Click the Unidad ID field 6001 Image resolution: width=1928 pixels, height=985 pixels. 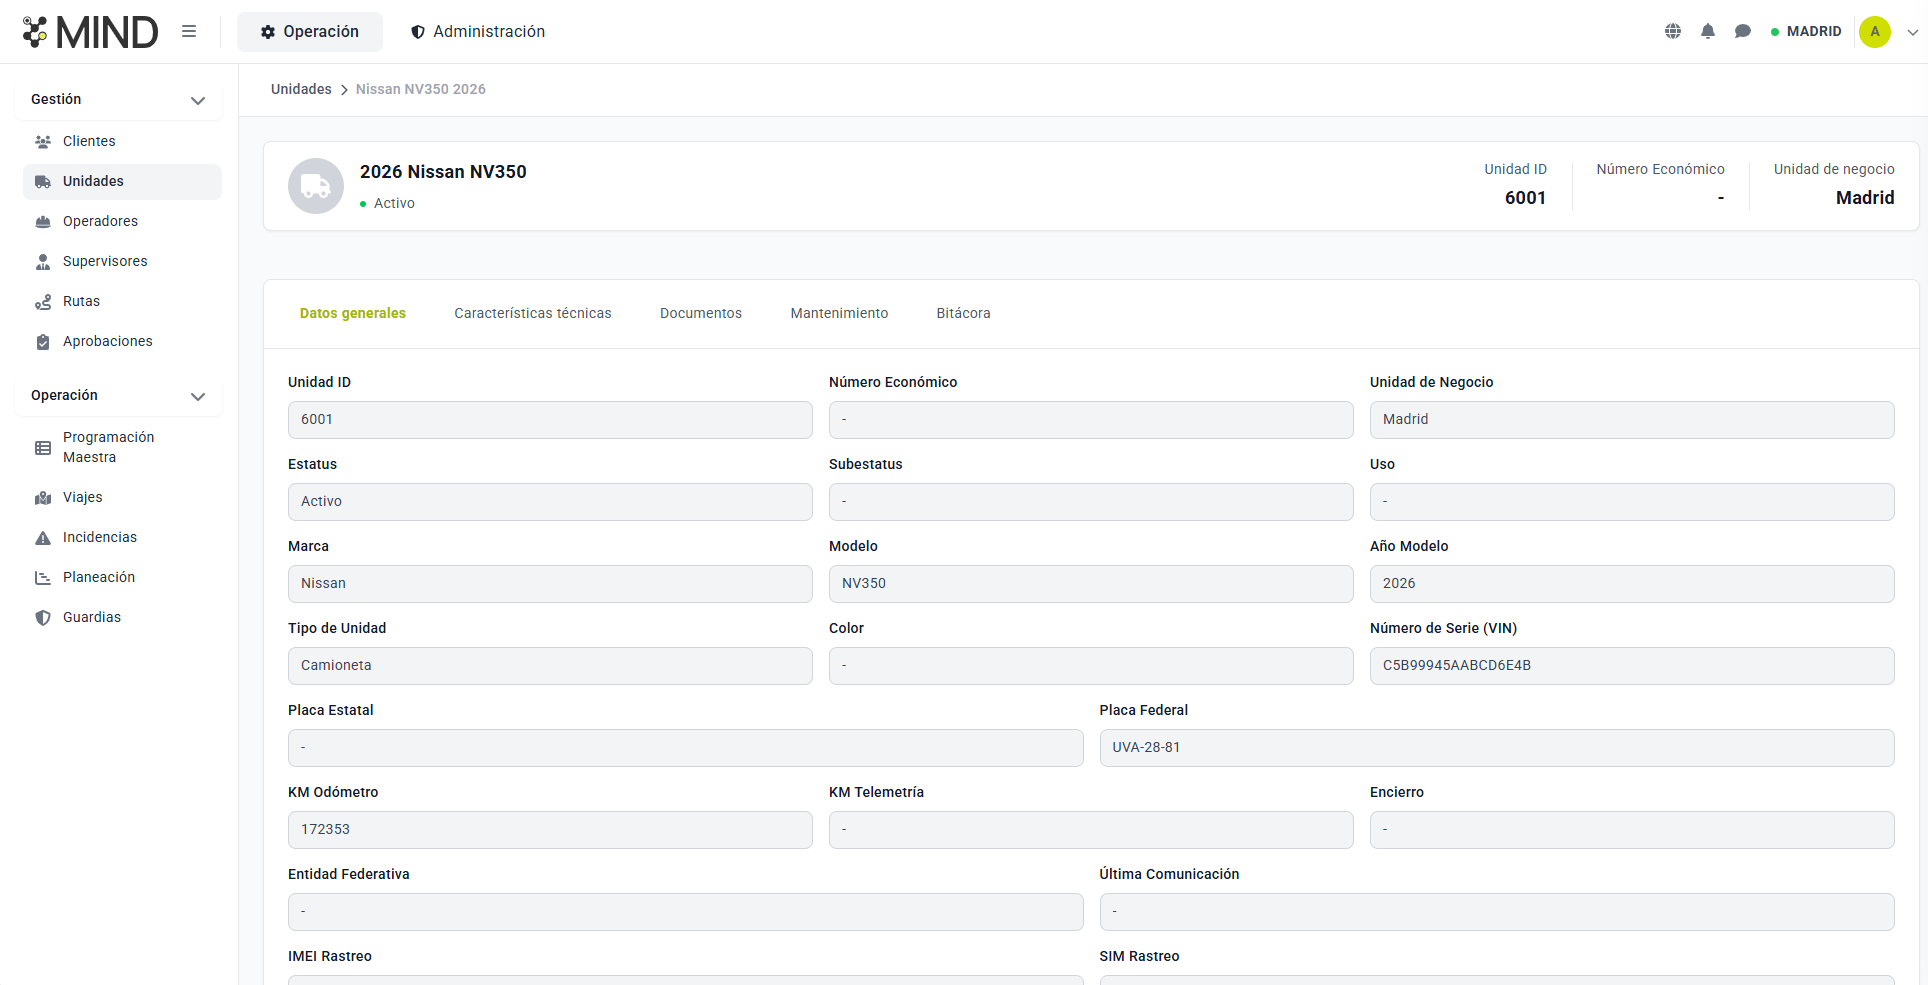pos(550,420)
